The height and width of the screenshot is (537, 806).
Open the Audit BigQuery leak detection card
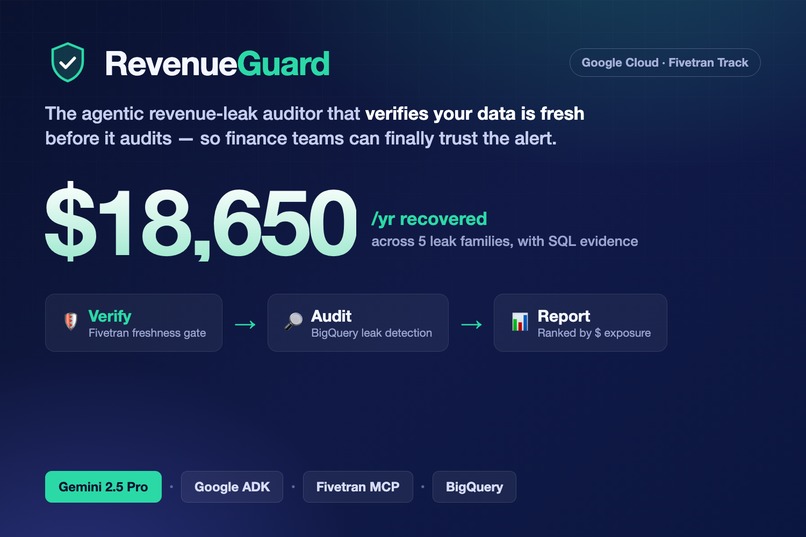(x=358, y=323)
